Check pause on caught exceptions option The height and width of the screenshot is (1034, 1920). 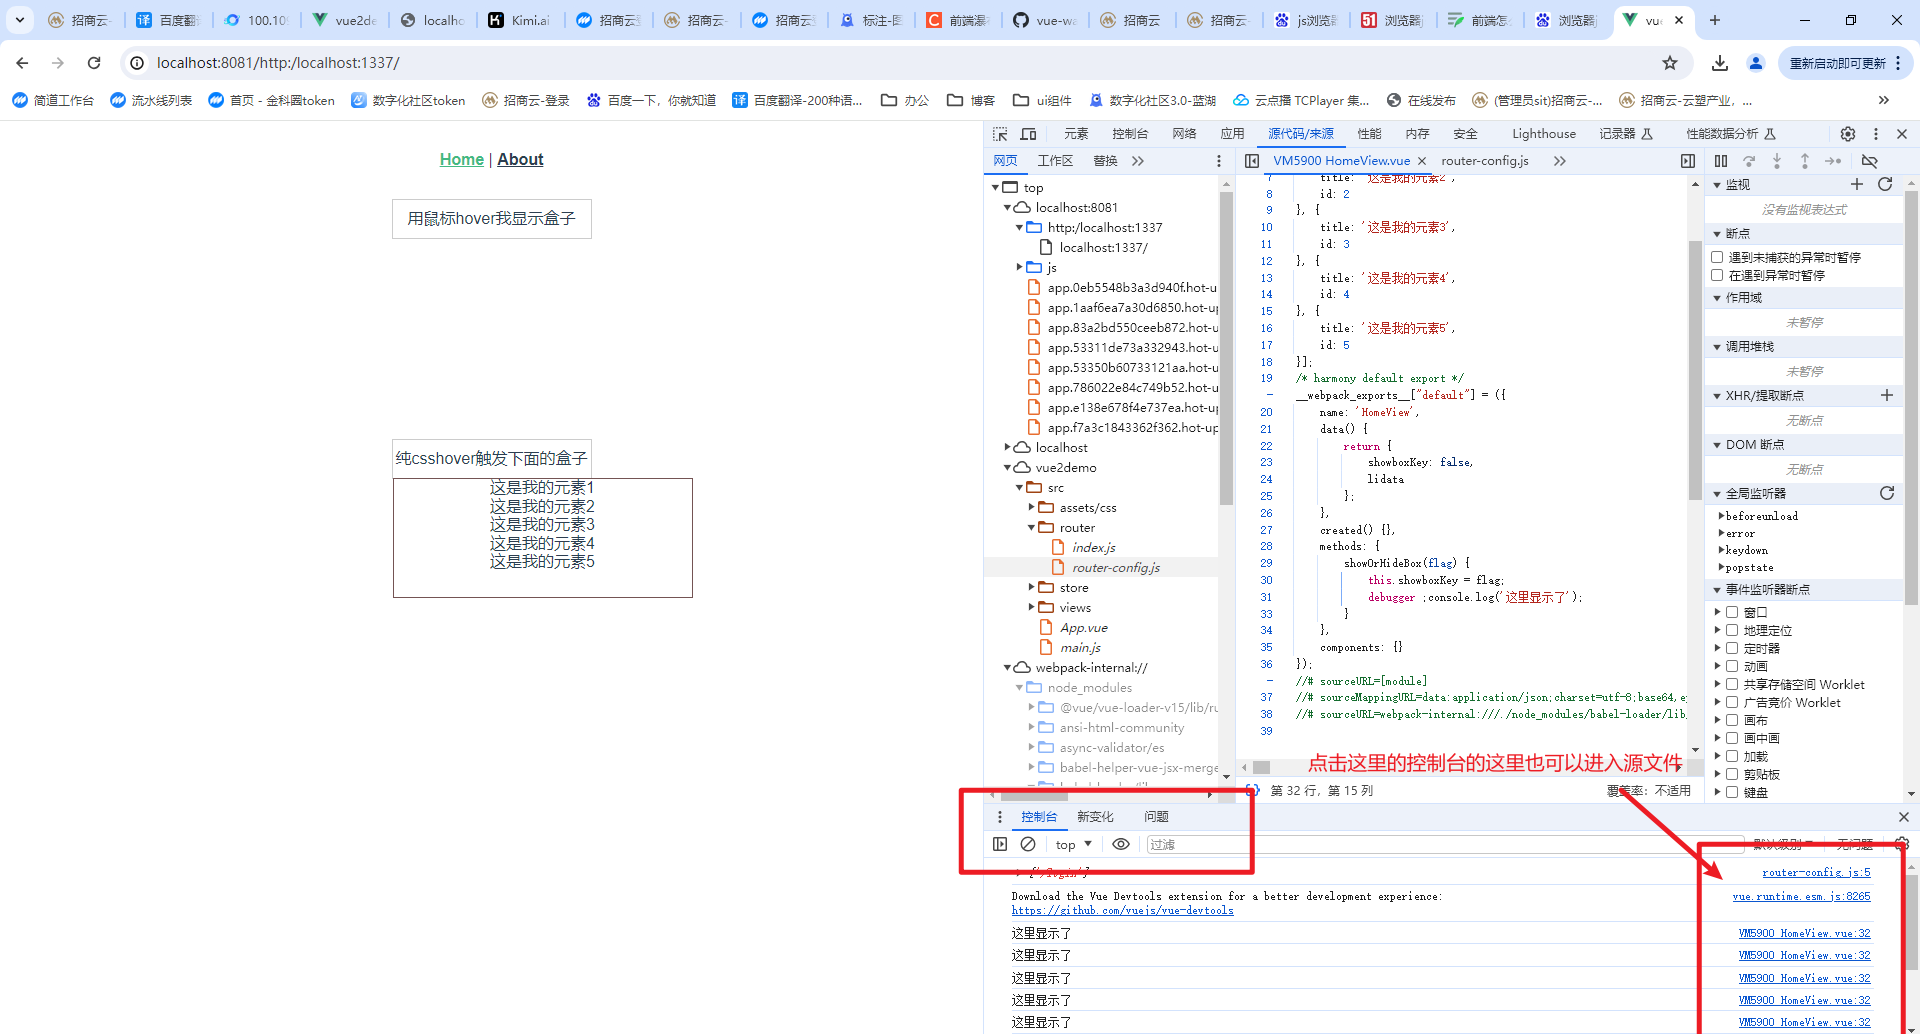1717,275
